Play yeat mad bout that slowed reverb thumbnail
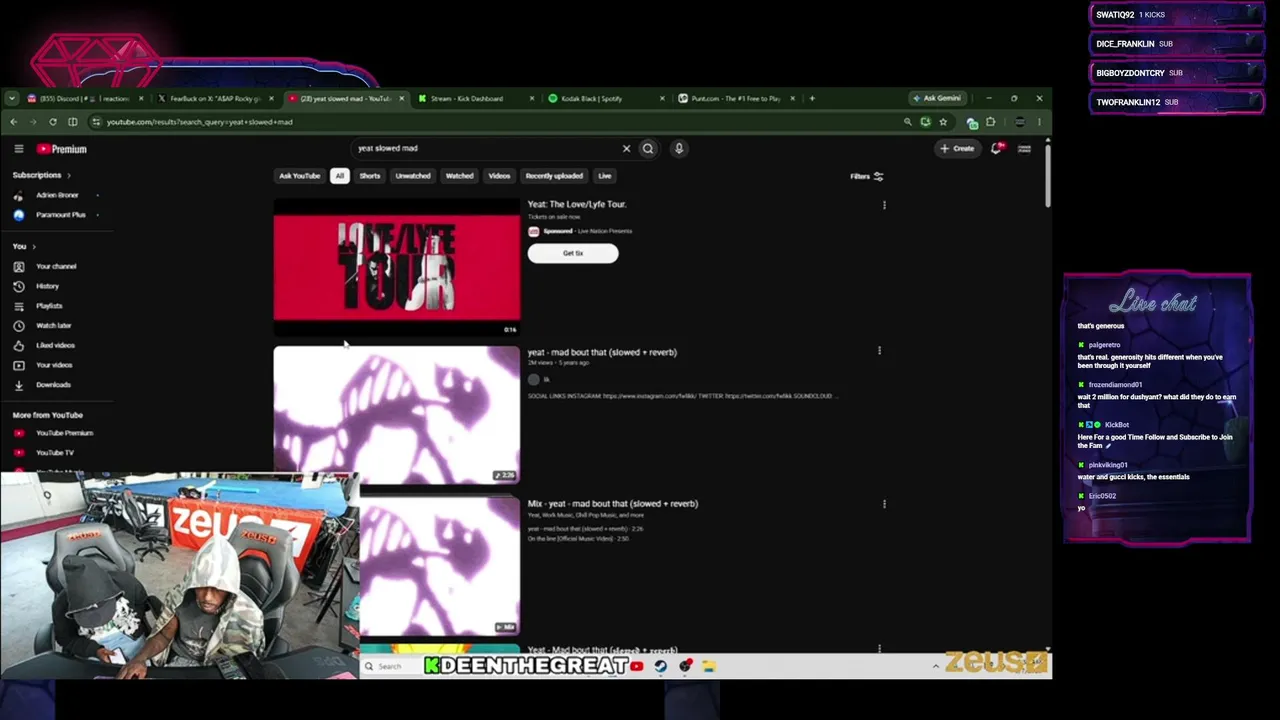 tap(397, 415)
